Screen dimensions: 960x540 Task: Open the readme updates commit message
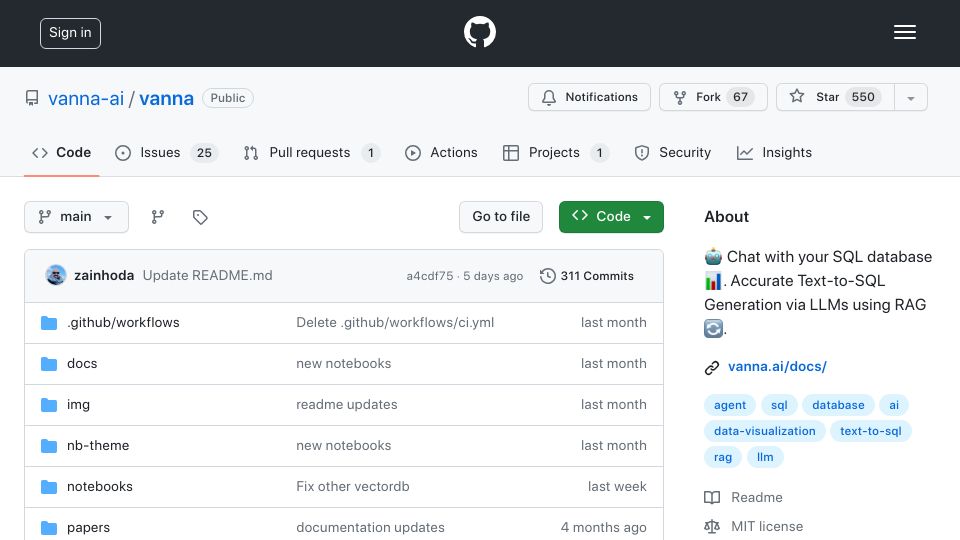coord(347,405)
